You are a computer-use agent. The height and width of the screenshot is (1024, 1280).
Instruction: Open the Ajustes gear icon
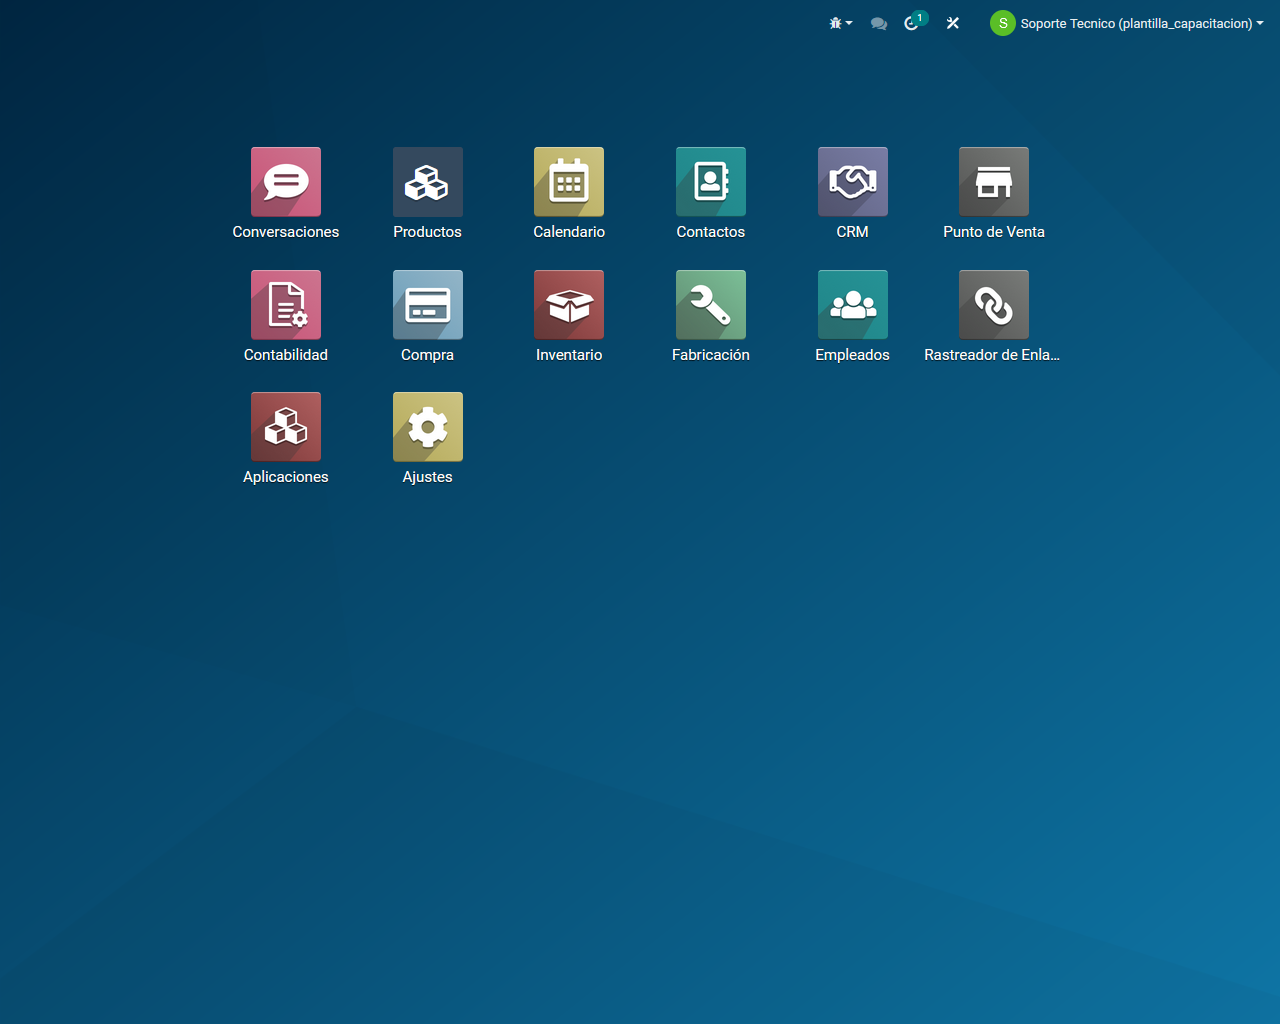tap(427, 427)
